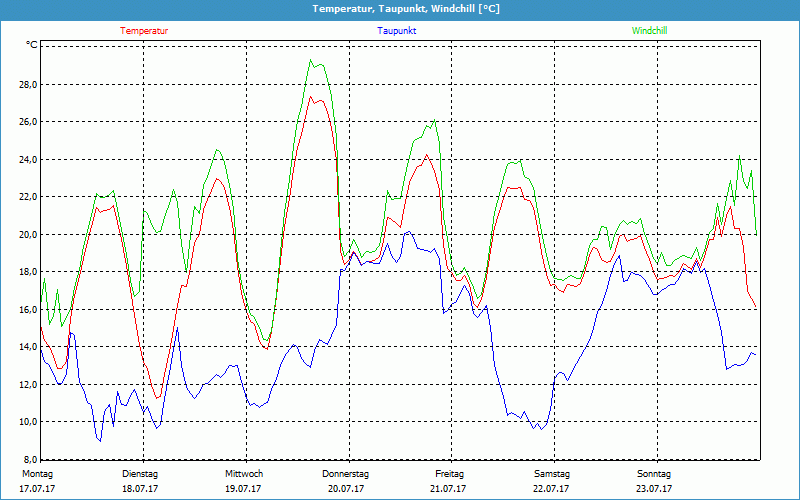Click the 'Mittwoch' day label
Image resolution: width=800 pixels, height=500 pixels.
pos(244,474)
